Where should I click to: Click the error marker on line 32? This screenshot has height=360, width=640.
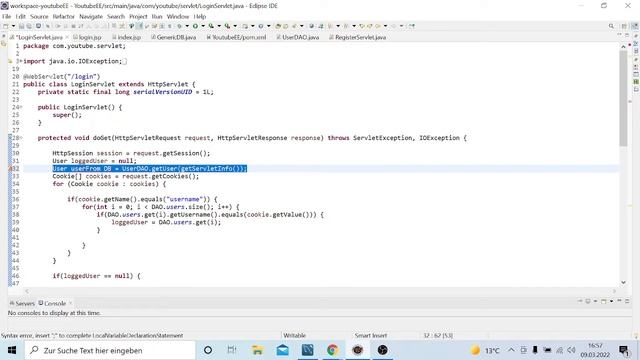pyautogui.click(x=10, y=169)
